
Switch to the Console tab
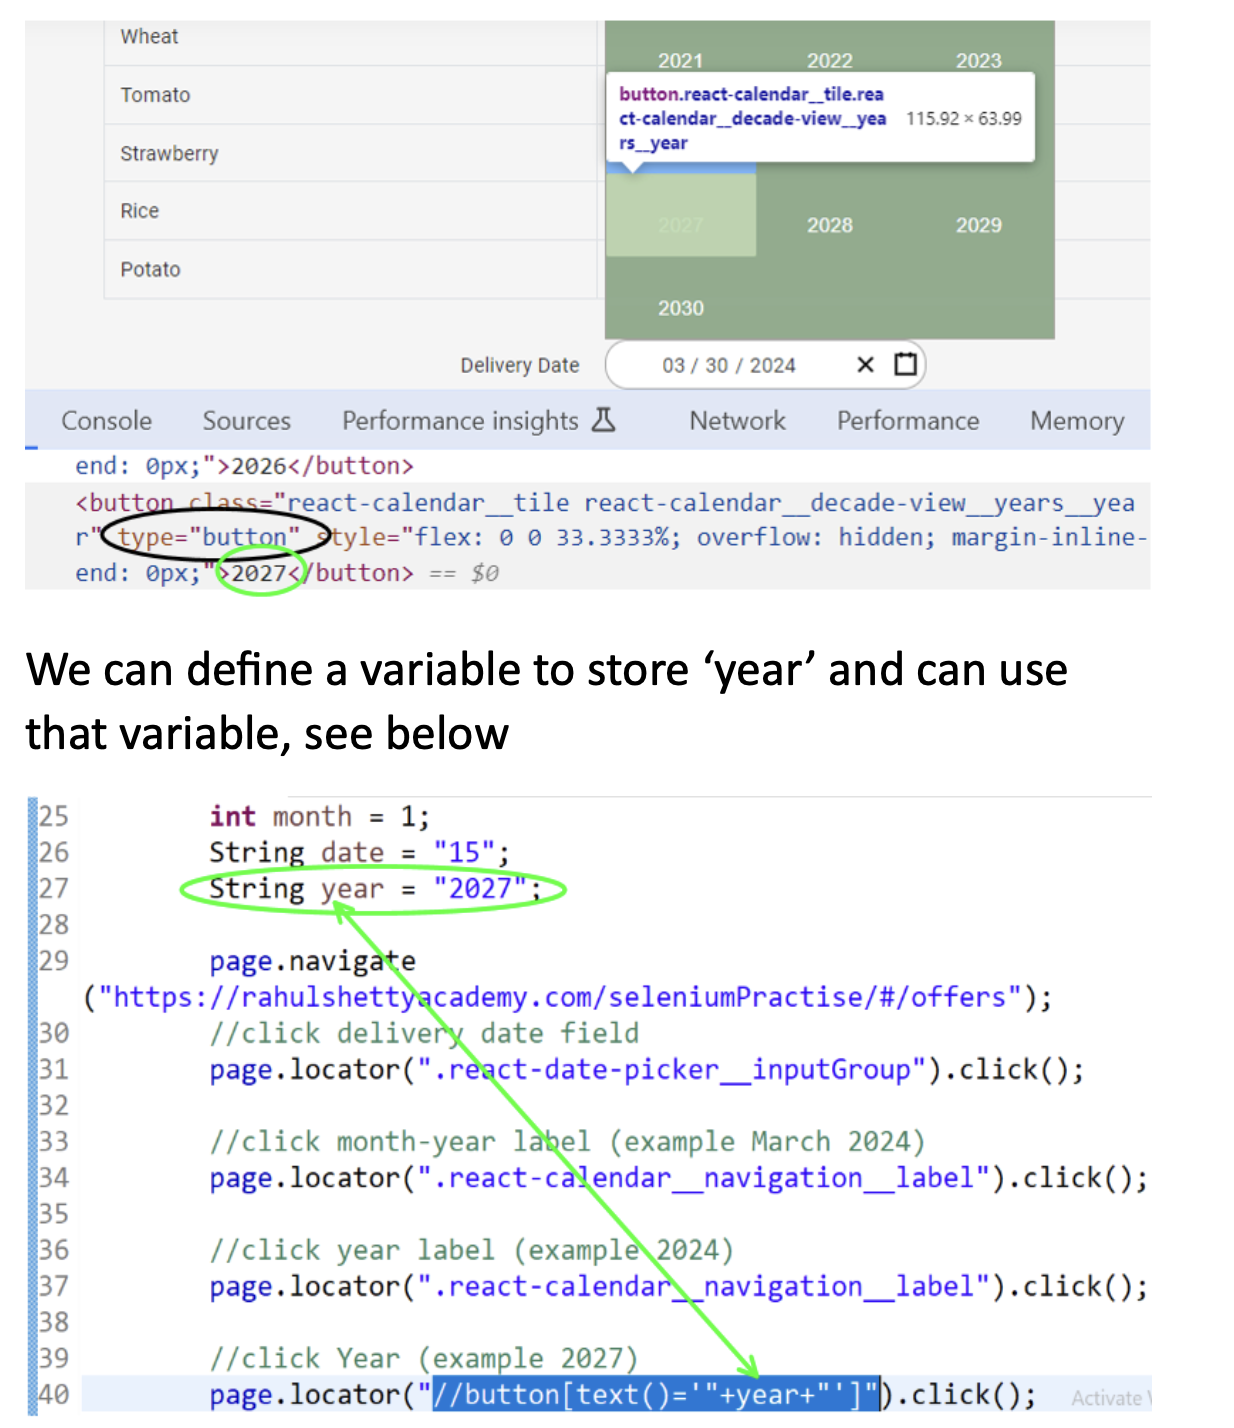tap(106, 421)
